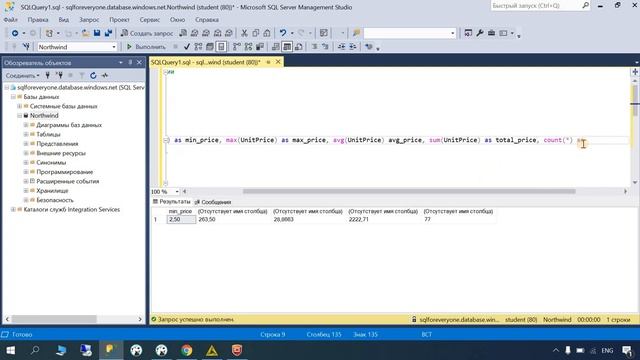Toggle Results to Grid mode icon
This screenshot has height=360, width=640.
pyautogui.click(x=287, y=47)
